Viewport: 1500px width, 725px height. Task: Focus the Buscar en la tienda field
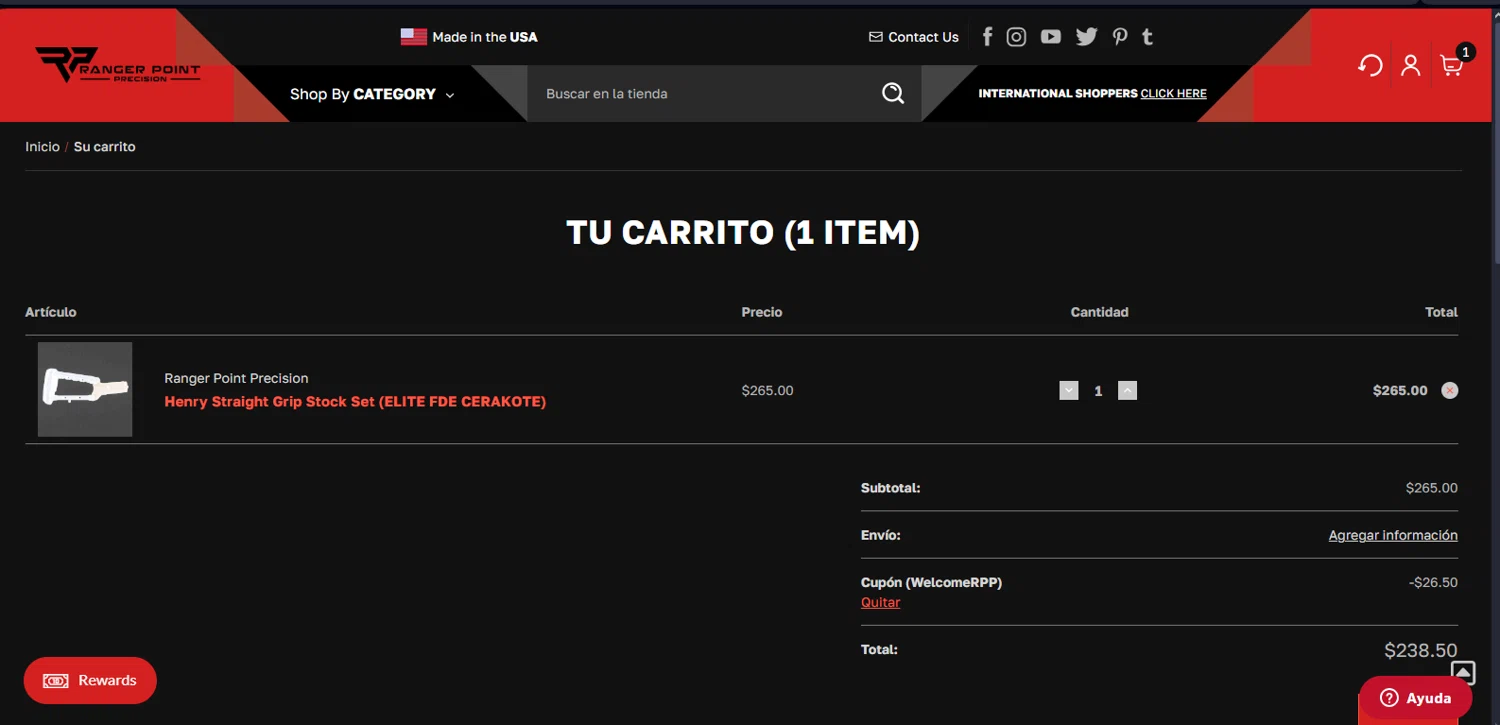pyautogui.click(x=705, y=93)
